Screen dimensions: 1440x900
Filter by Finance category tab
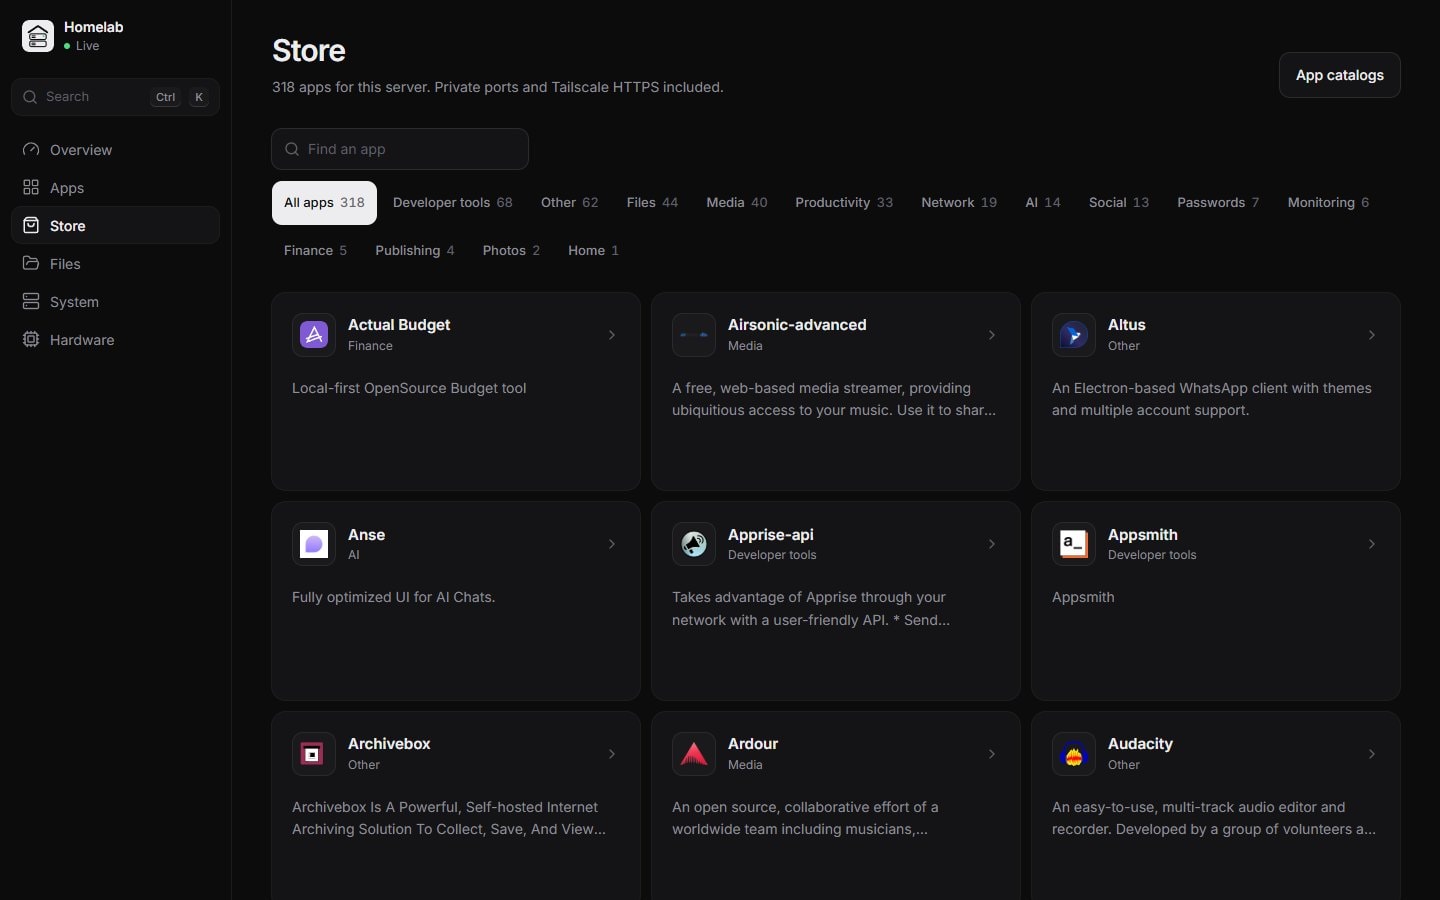[315, 251]
